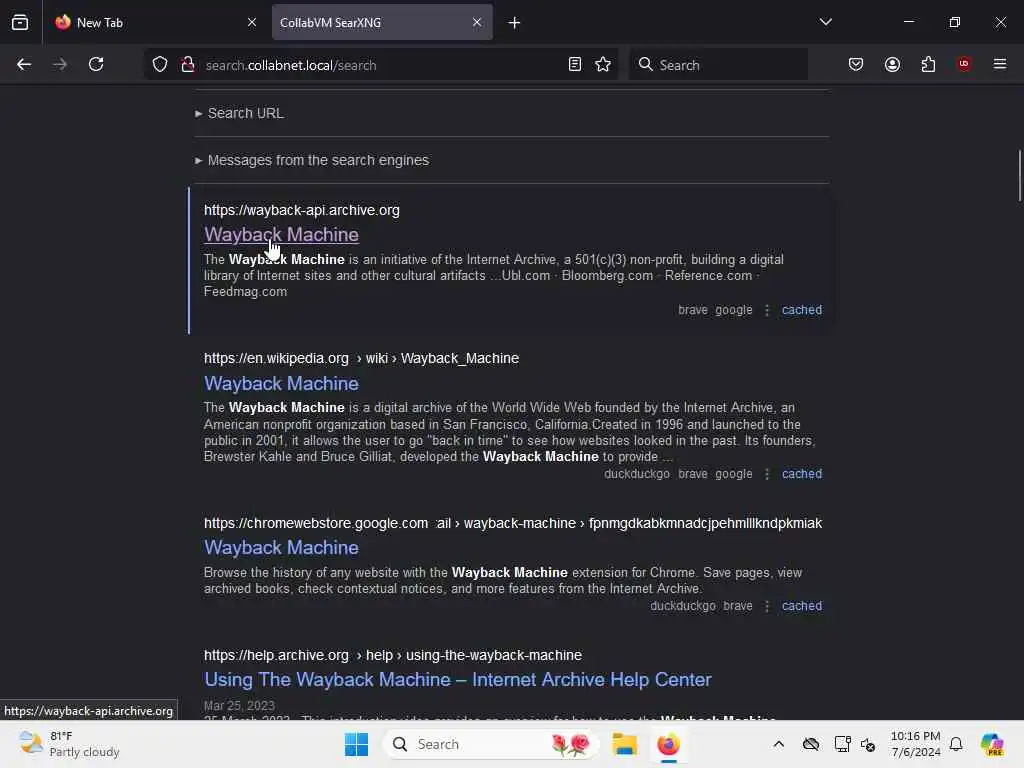Open the network status tray icon
This screenshot has width=1024, height=768.
(x=842, y=744)
